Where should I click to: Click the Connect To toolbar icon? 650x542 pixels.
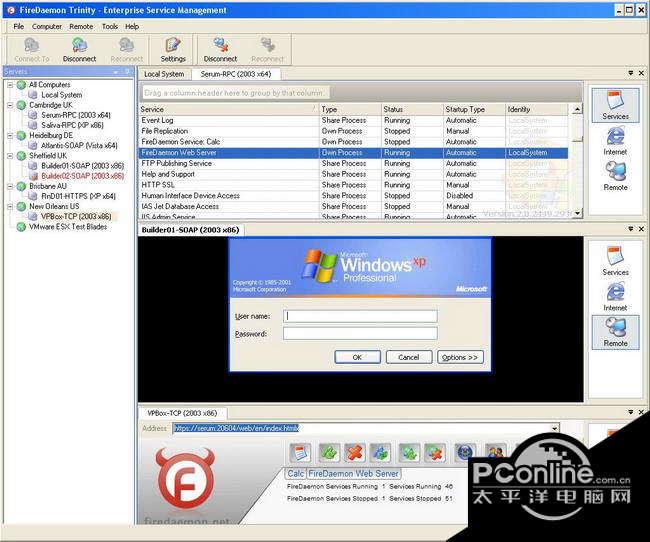(x=32, y=45)
